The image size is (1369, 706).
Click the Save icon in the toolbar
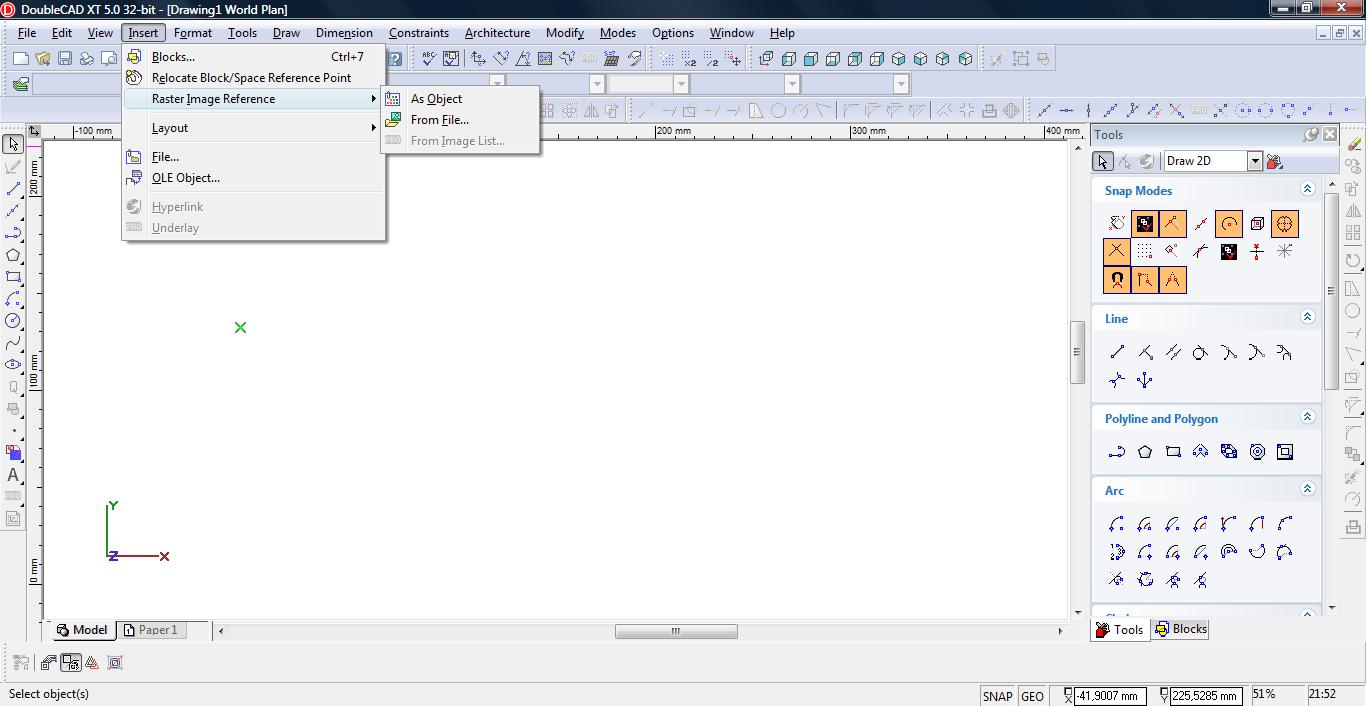click(64, 59)
